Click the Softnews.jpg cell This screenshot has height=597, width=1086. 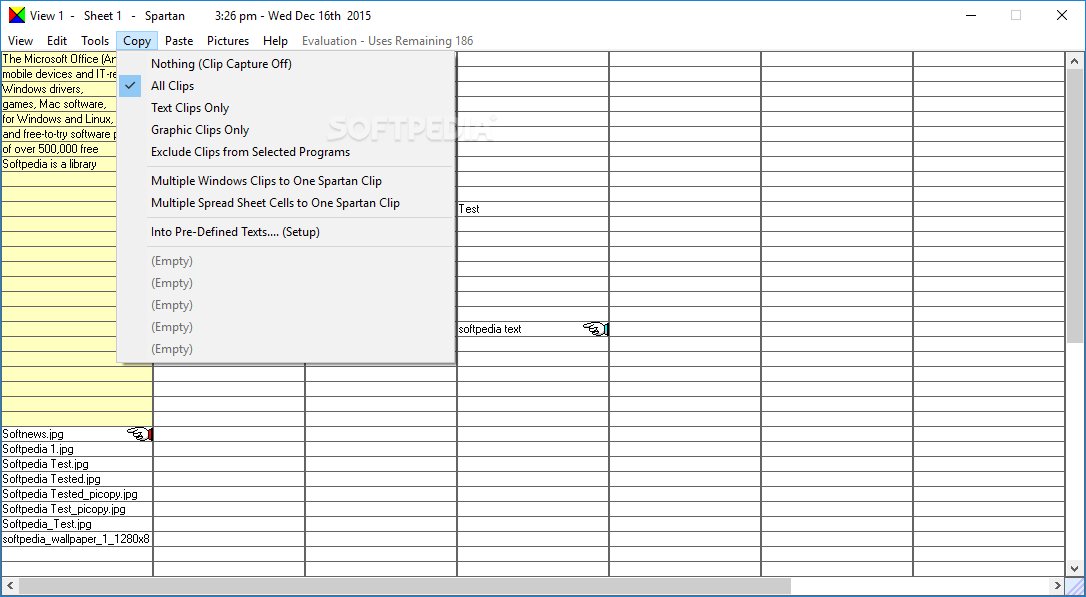tap(77, 434)
